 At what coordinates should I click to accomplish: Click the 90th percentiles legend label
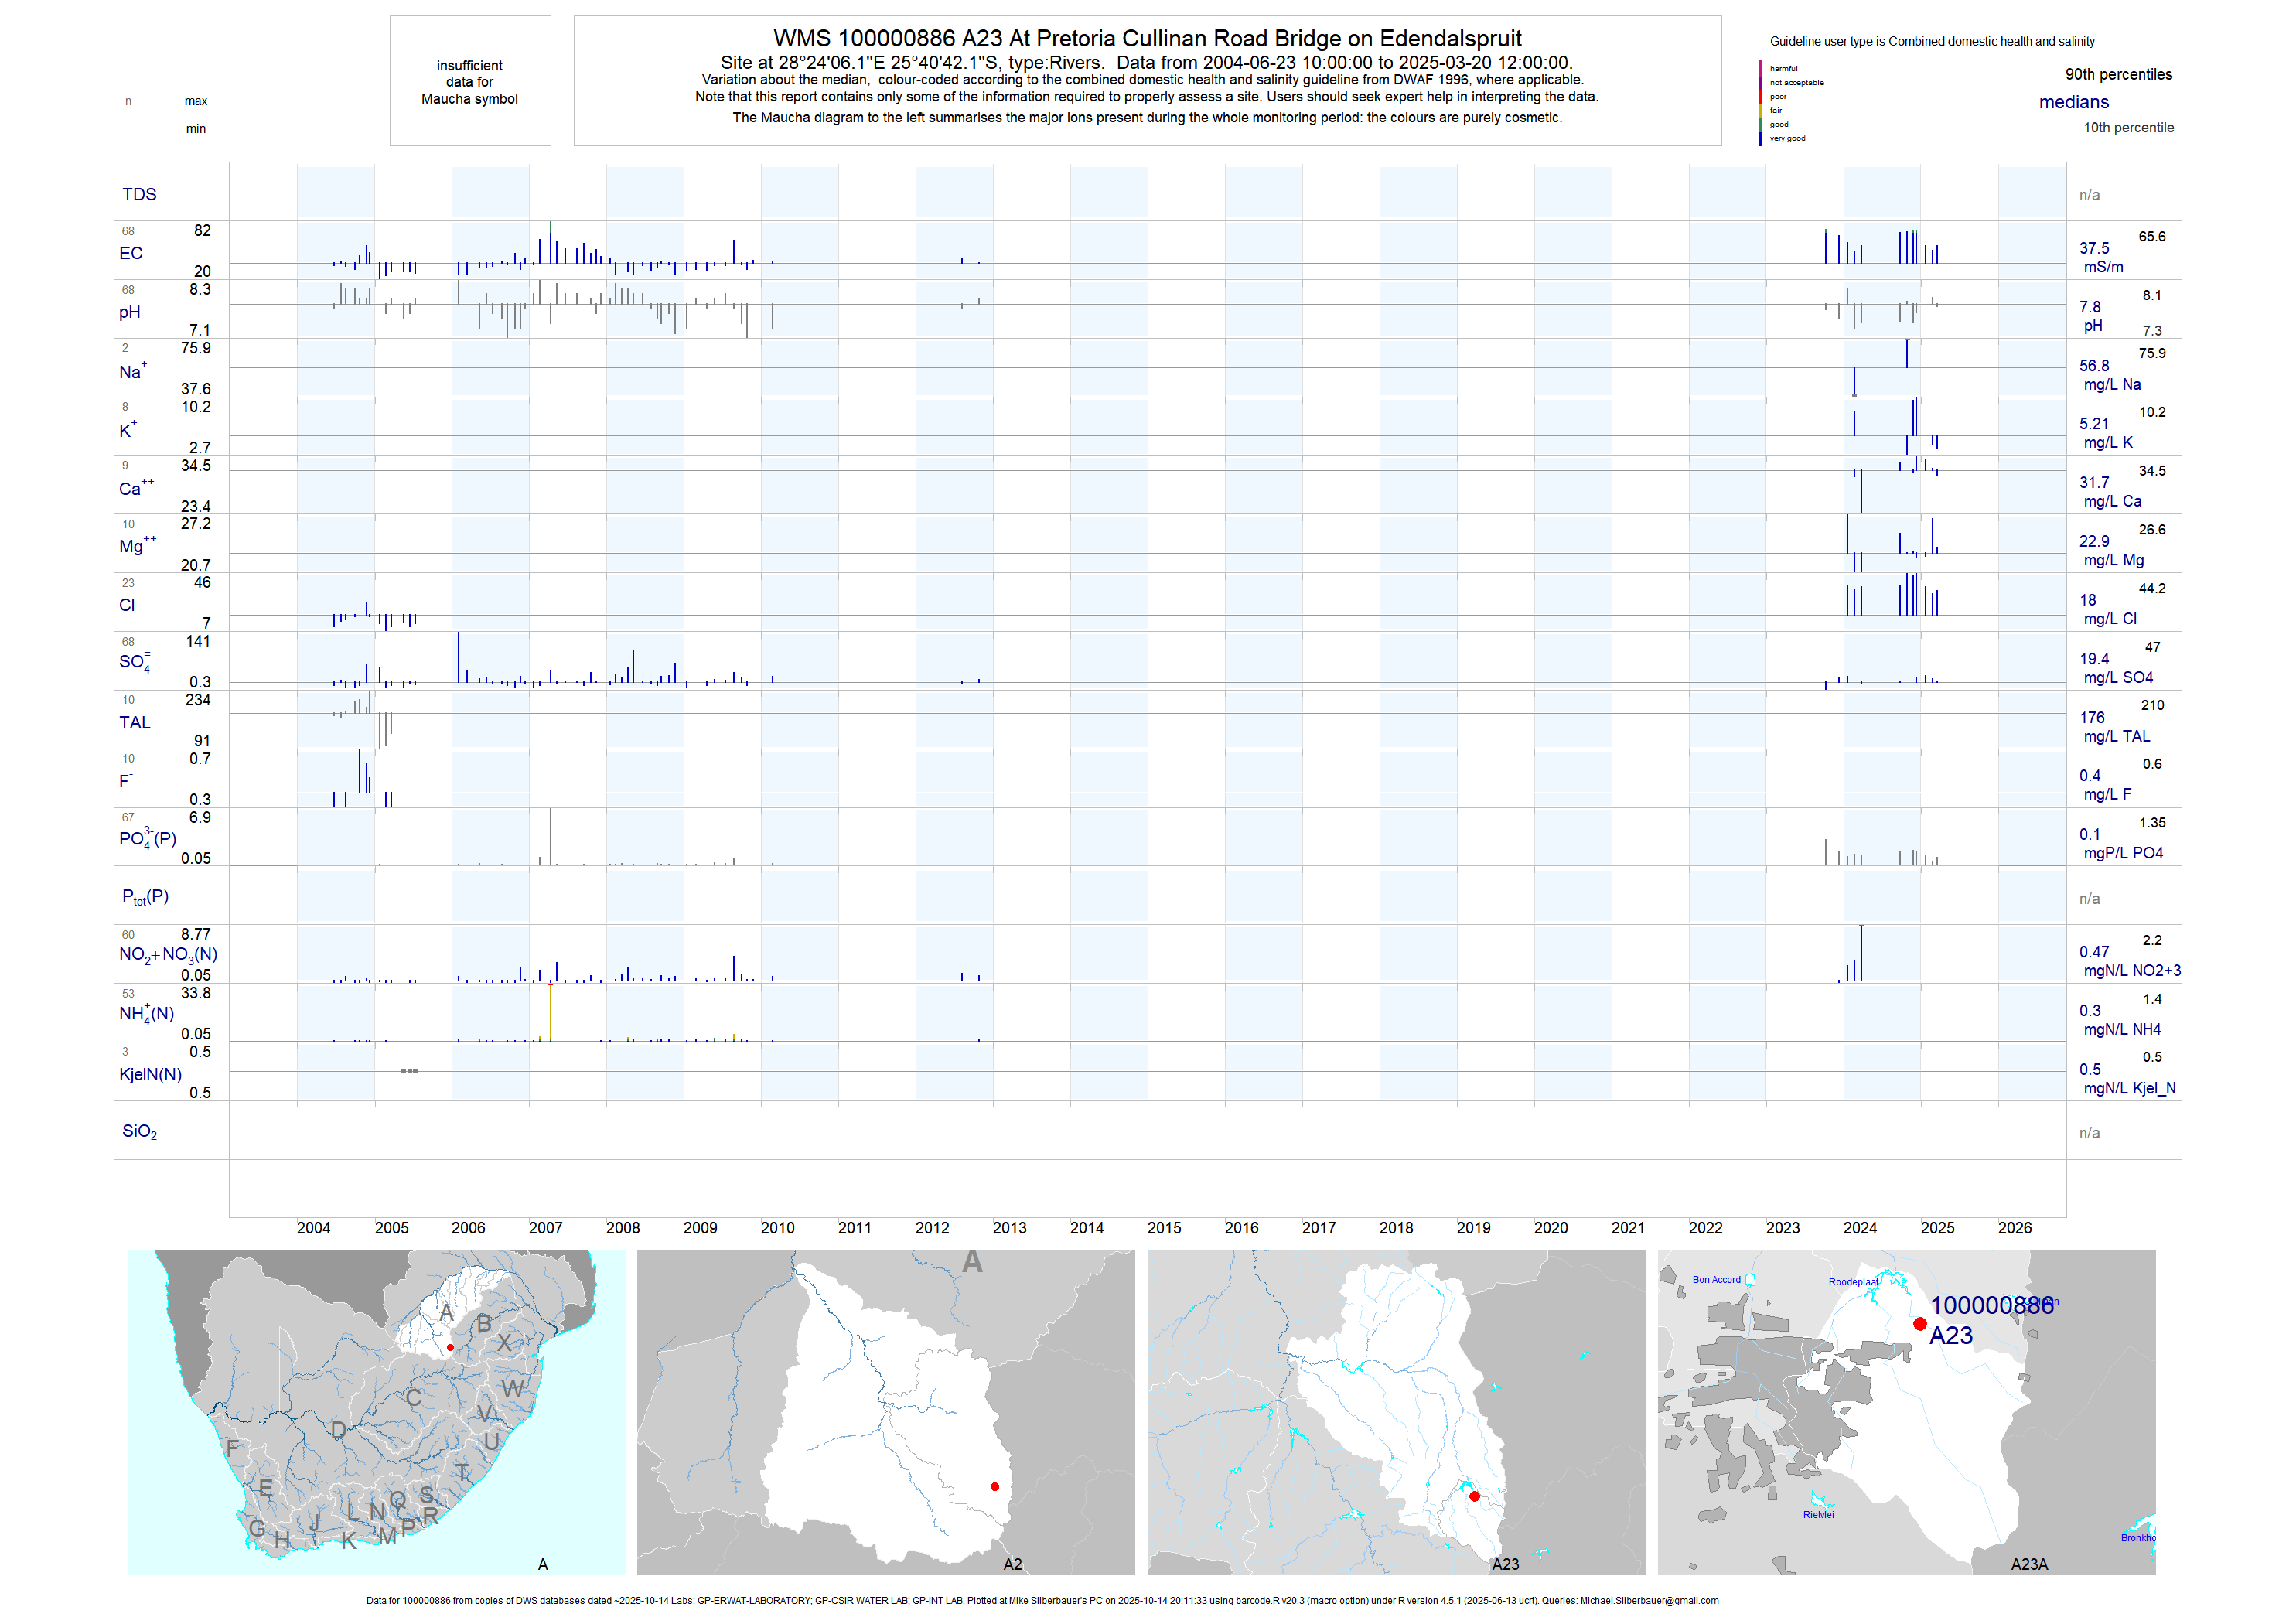tap(2118, 74)
